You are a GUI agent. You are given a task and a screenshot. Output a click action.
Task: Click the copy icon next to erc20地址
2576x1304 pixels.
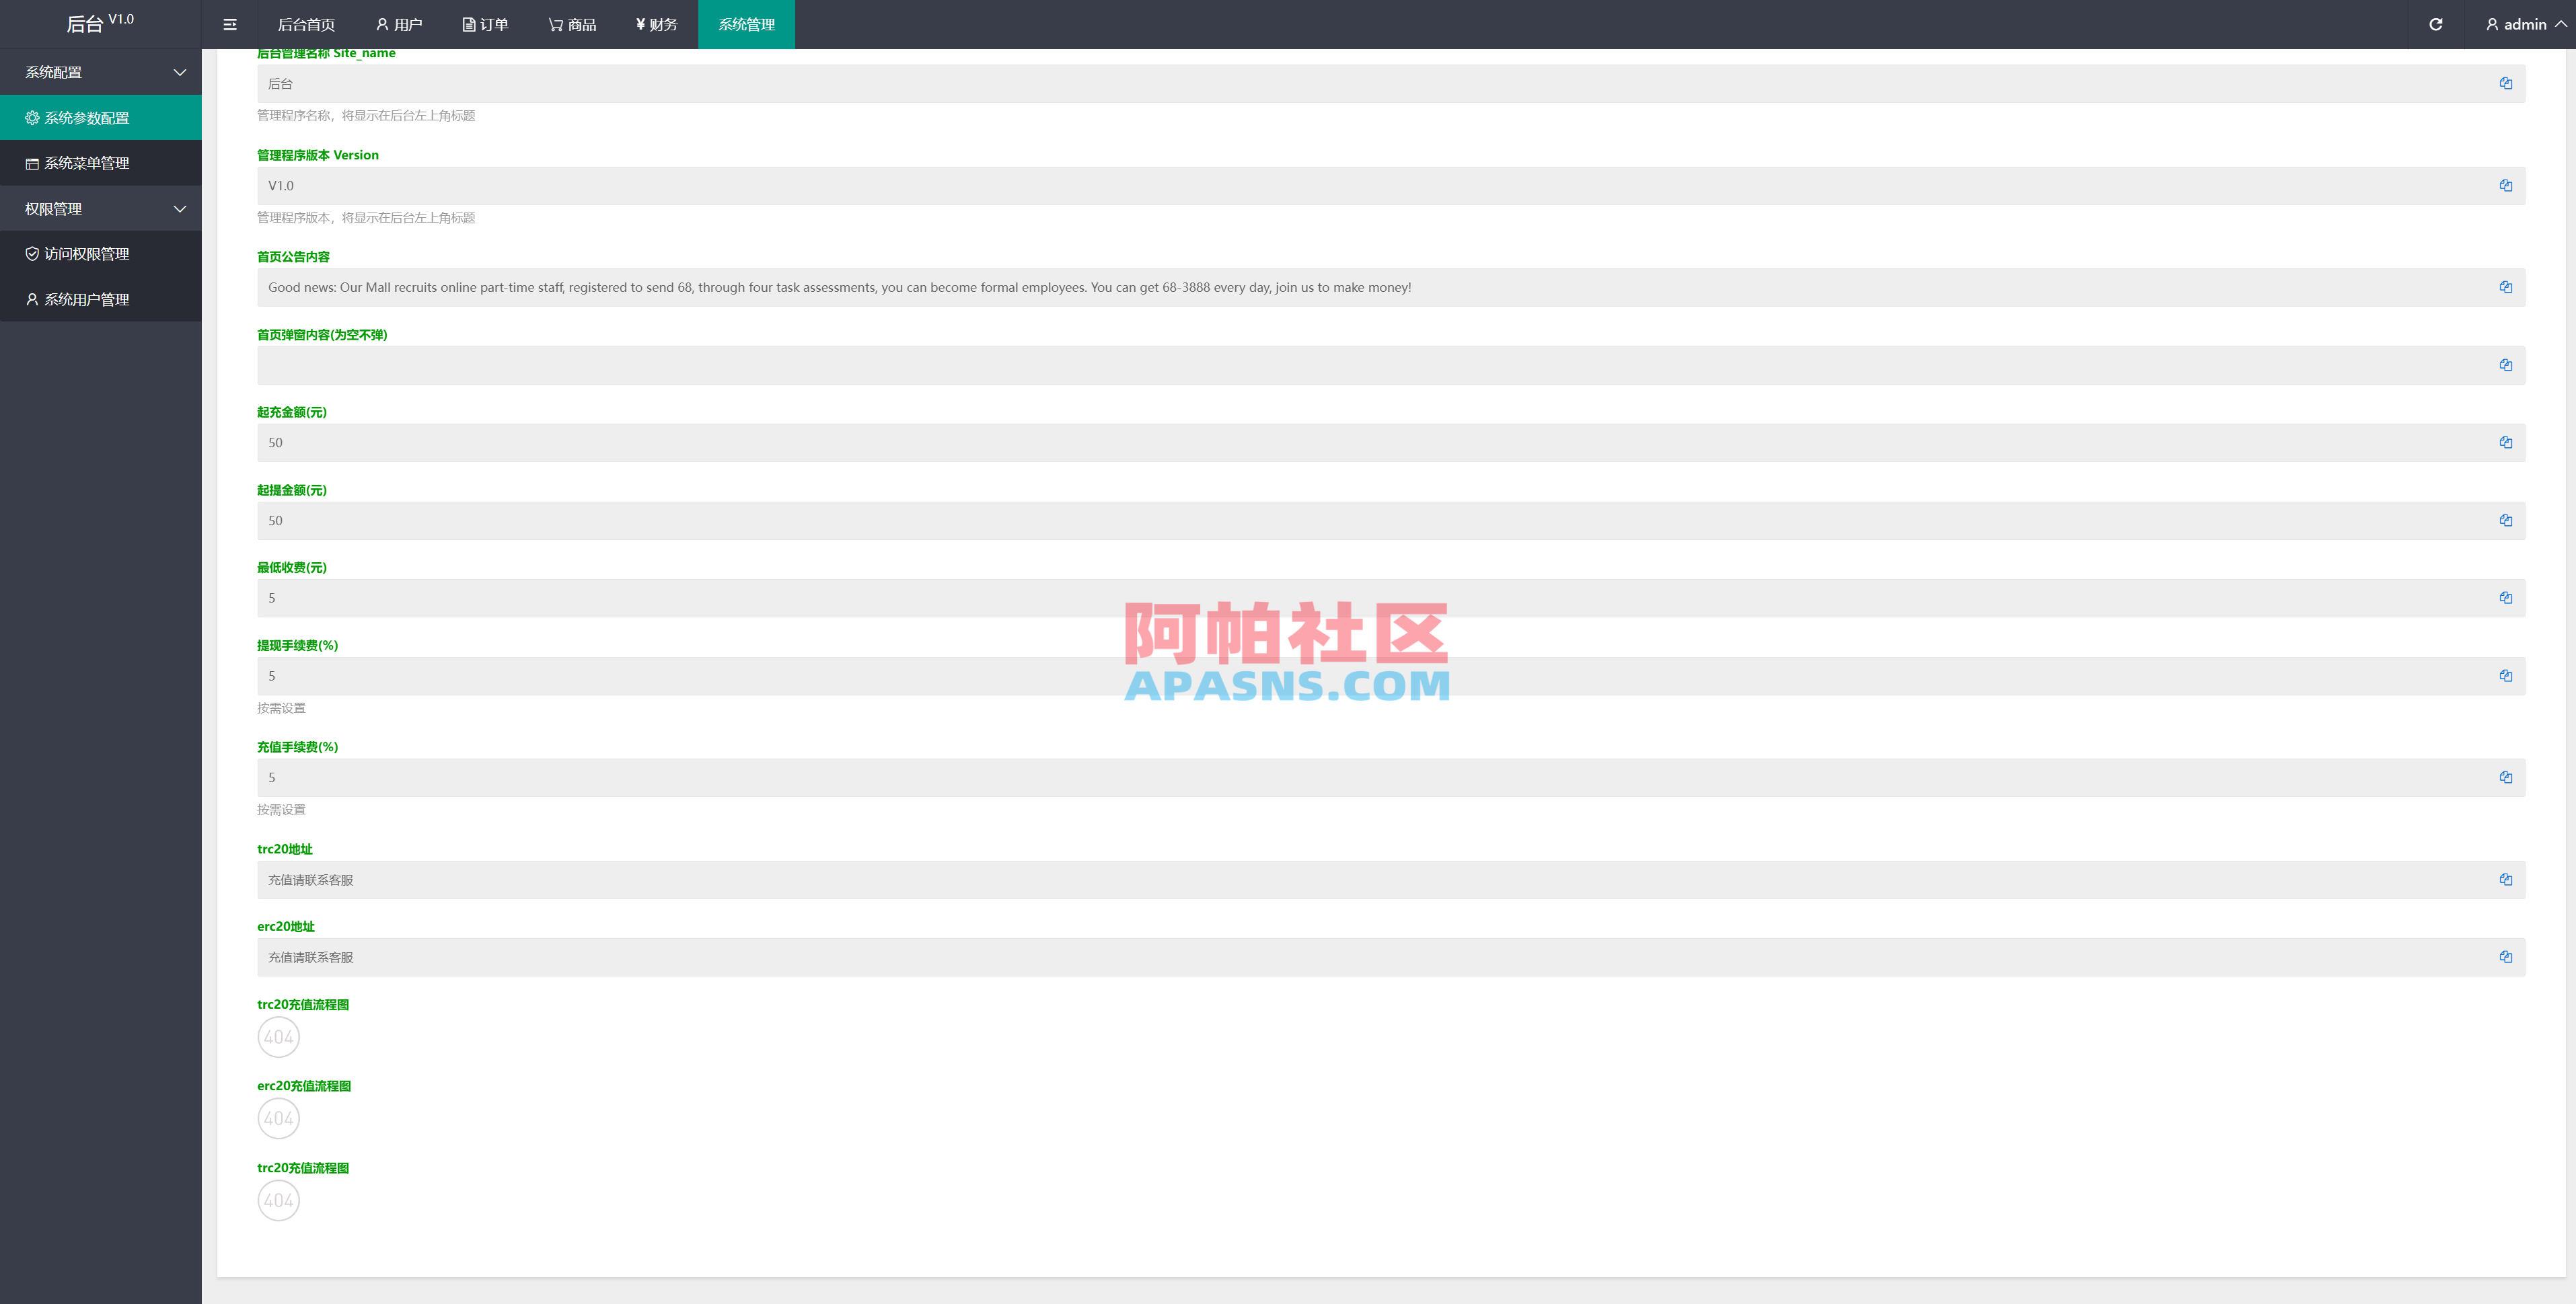(x=2506, y=957)
